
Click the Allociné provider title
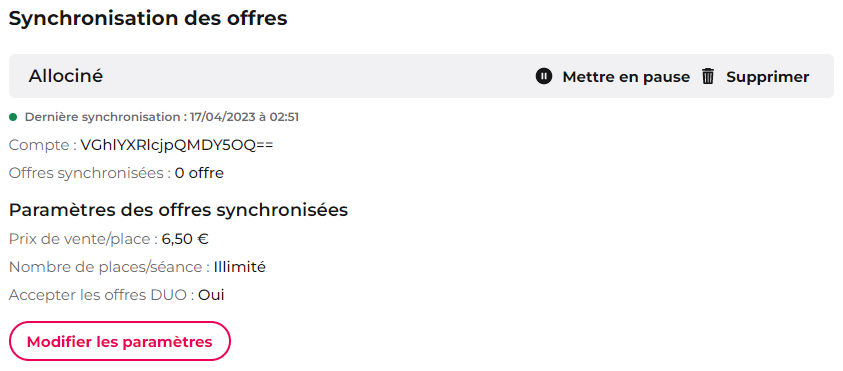pyautogui.click(x=66, y=76)
